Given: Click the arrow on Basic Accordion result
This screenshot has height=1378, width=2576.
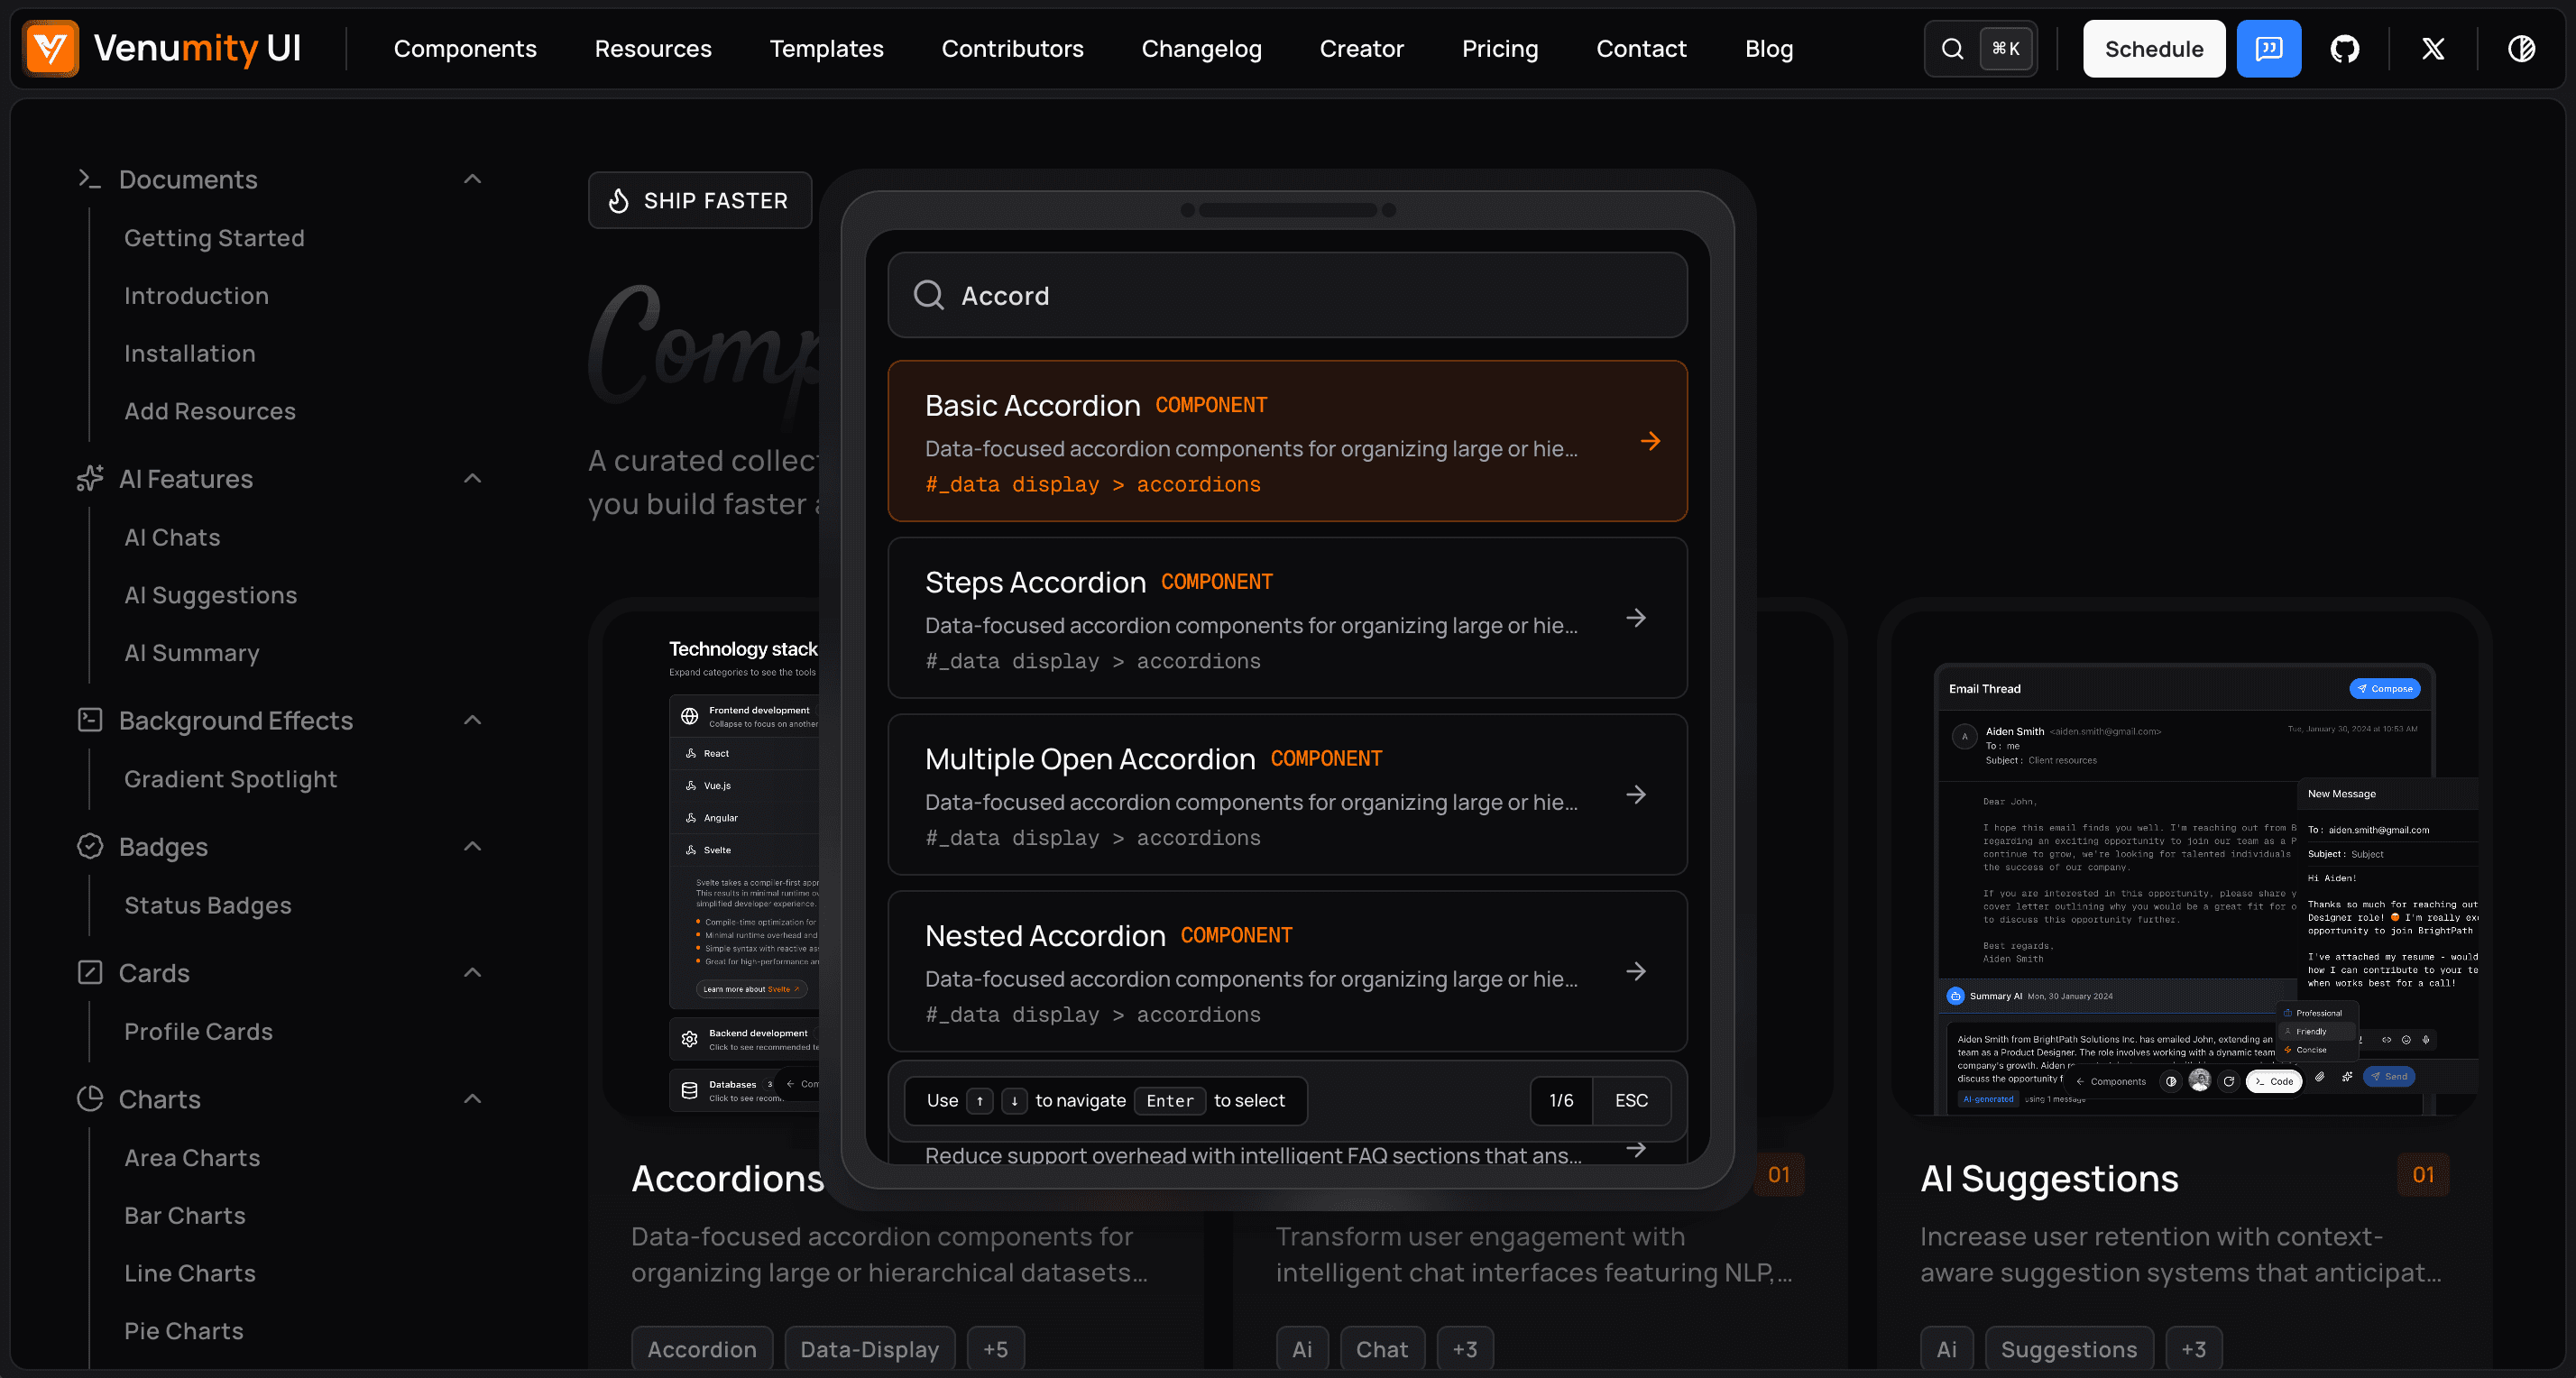Looking at the screenshot, I should [1650, 441].
